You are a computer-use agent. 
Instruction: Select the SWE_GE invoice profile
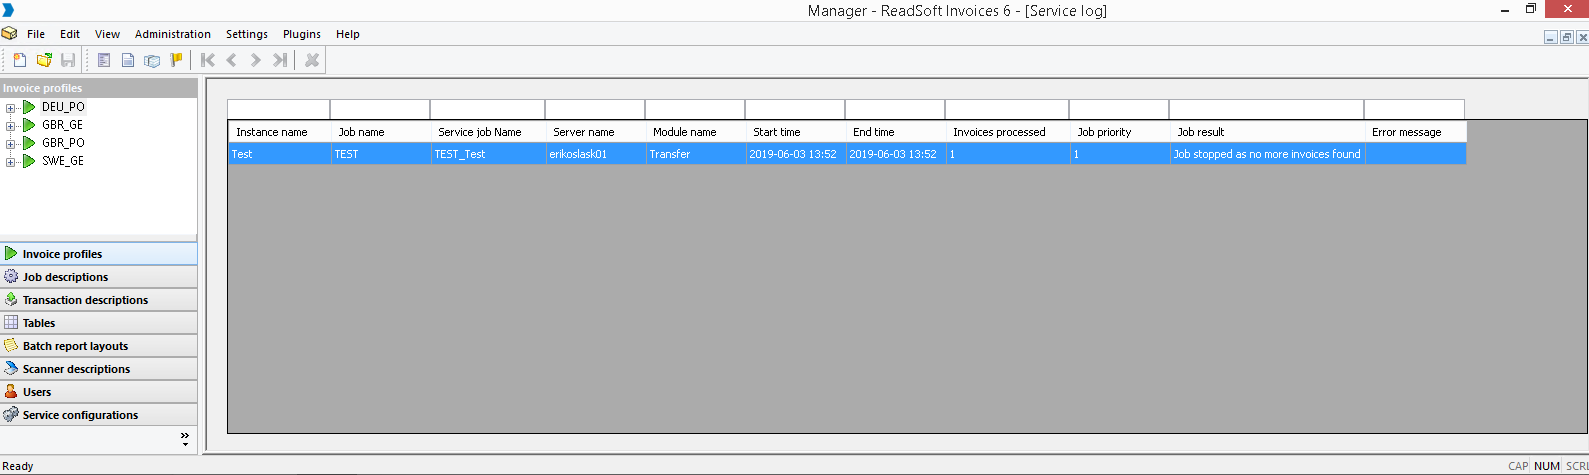pos(62,161)
